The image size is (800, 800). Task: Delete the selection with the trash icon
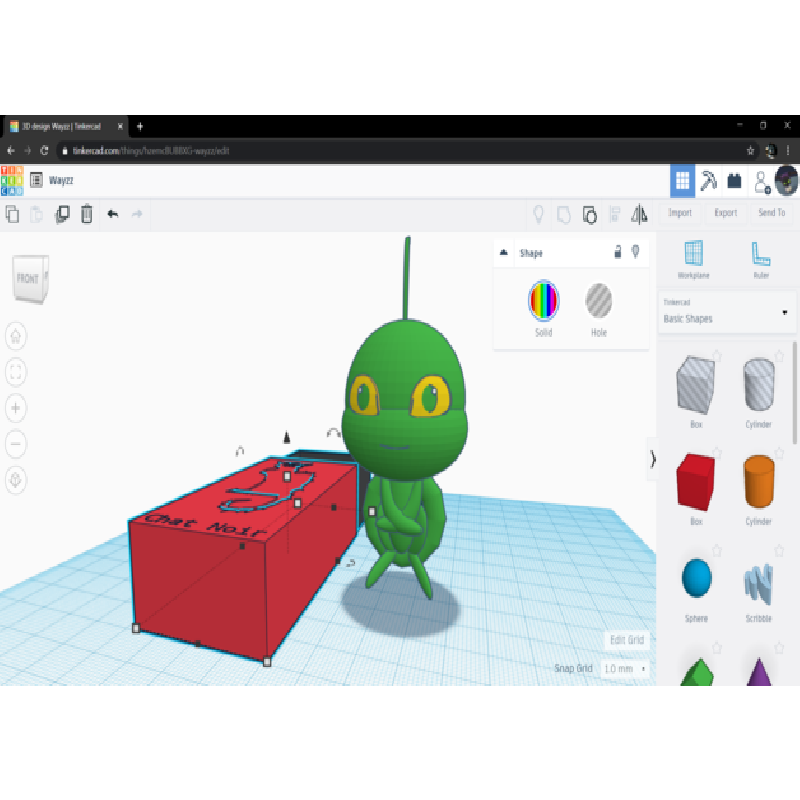(87, 213)
